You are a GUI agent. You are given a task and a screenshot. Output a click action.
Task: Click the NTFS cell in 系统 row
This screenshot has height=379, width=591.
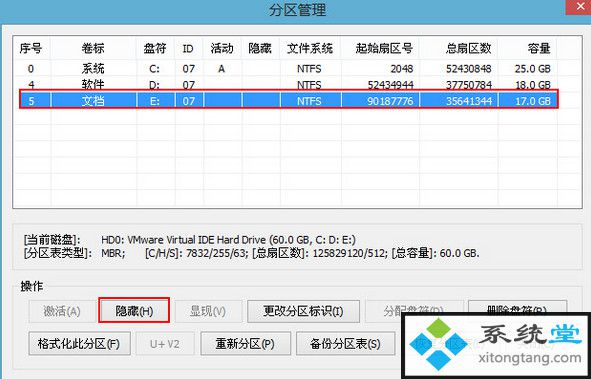309,69
